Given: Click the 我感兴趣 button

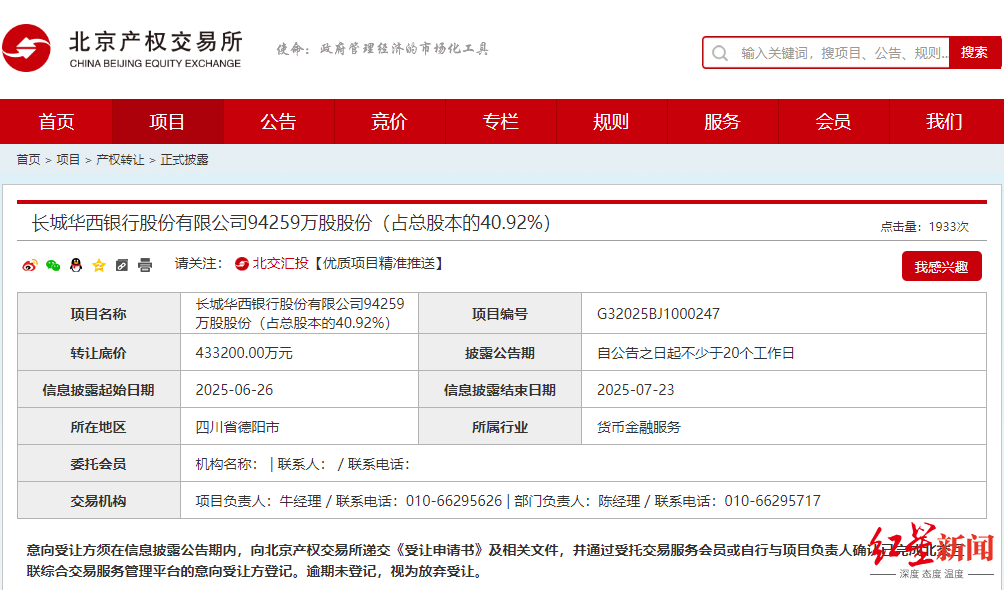Looking at the screenshot, I should [x=941, y=266].
